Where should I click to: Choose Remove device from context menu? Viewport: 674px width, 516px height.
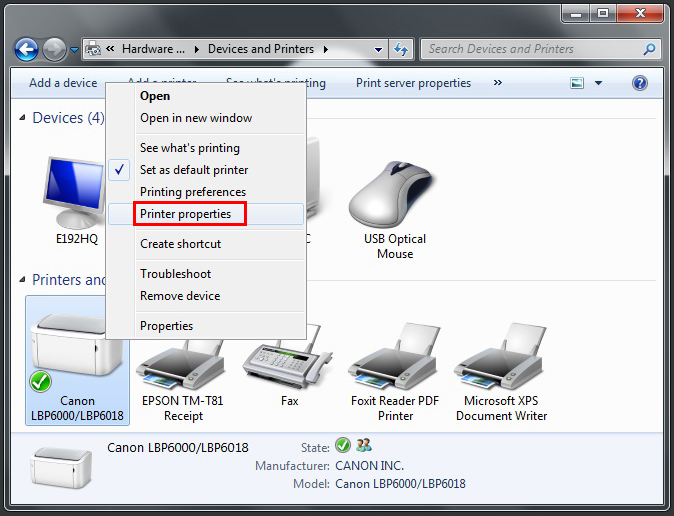[206, 296]
